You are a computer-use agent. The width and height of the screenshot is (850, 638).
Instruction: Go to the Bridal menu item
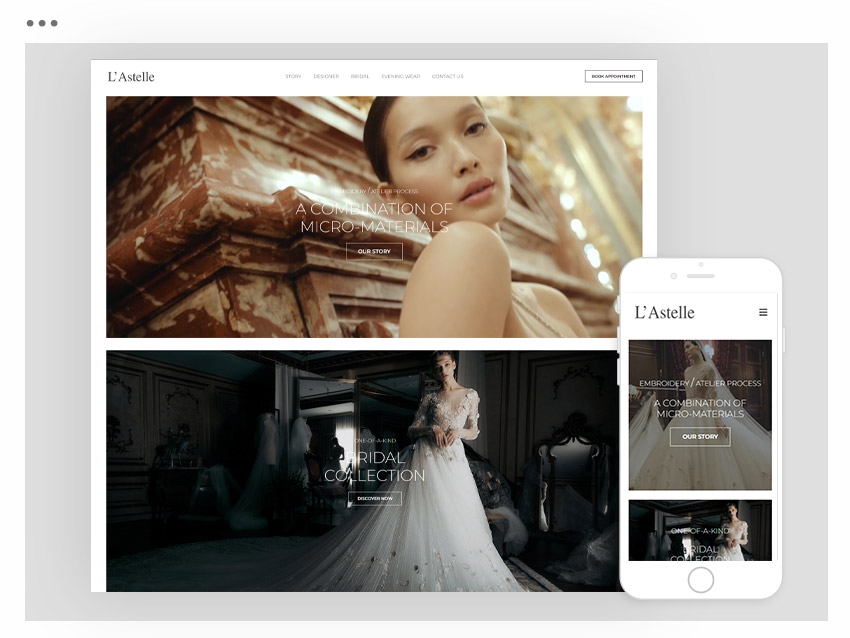pyautogui.click(x=360, y=76)
